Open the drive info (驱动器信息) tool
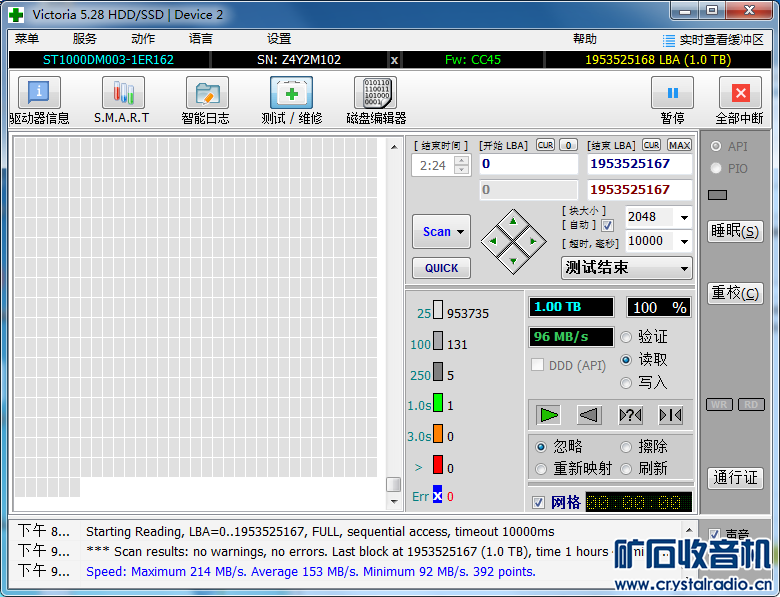This screenshot has width=780, height=597. [x=39, y=93]
